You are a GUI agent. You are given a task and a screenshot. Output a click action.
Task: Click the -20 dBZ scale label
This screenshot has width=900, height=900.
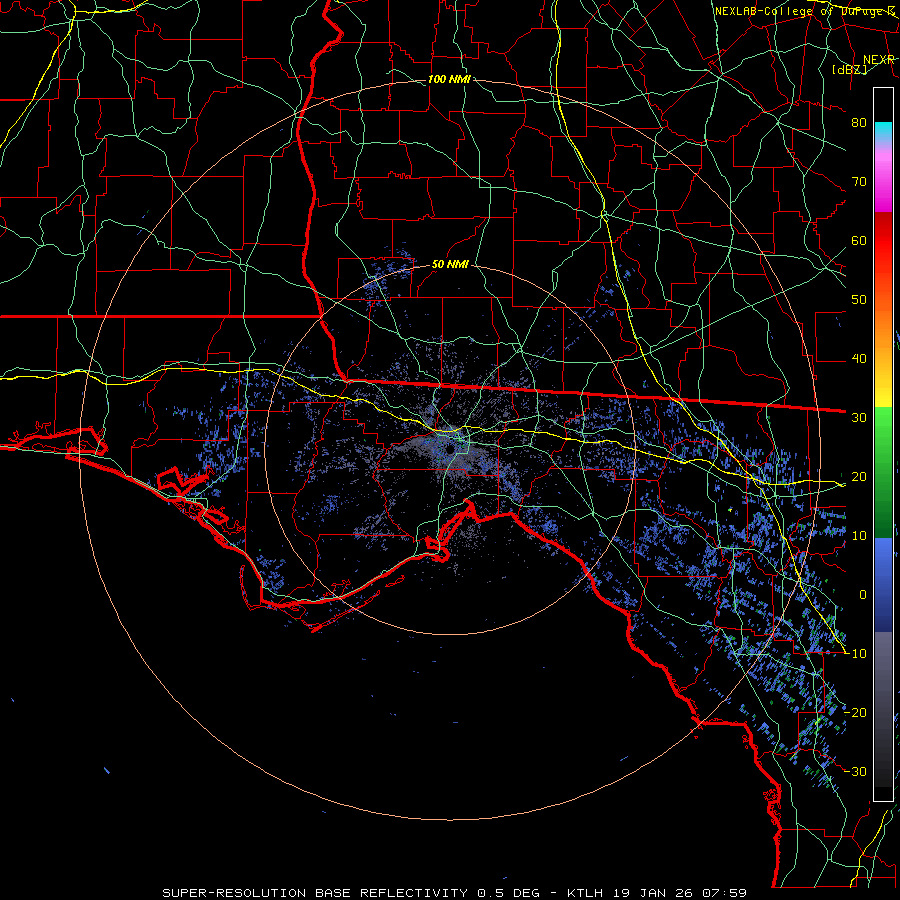click(x=856, y=712)
